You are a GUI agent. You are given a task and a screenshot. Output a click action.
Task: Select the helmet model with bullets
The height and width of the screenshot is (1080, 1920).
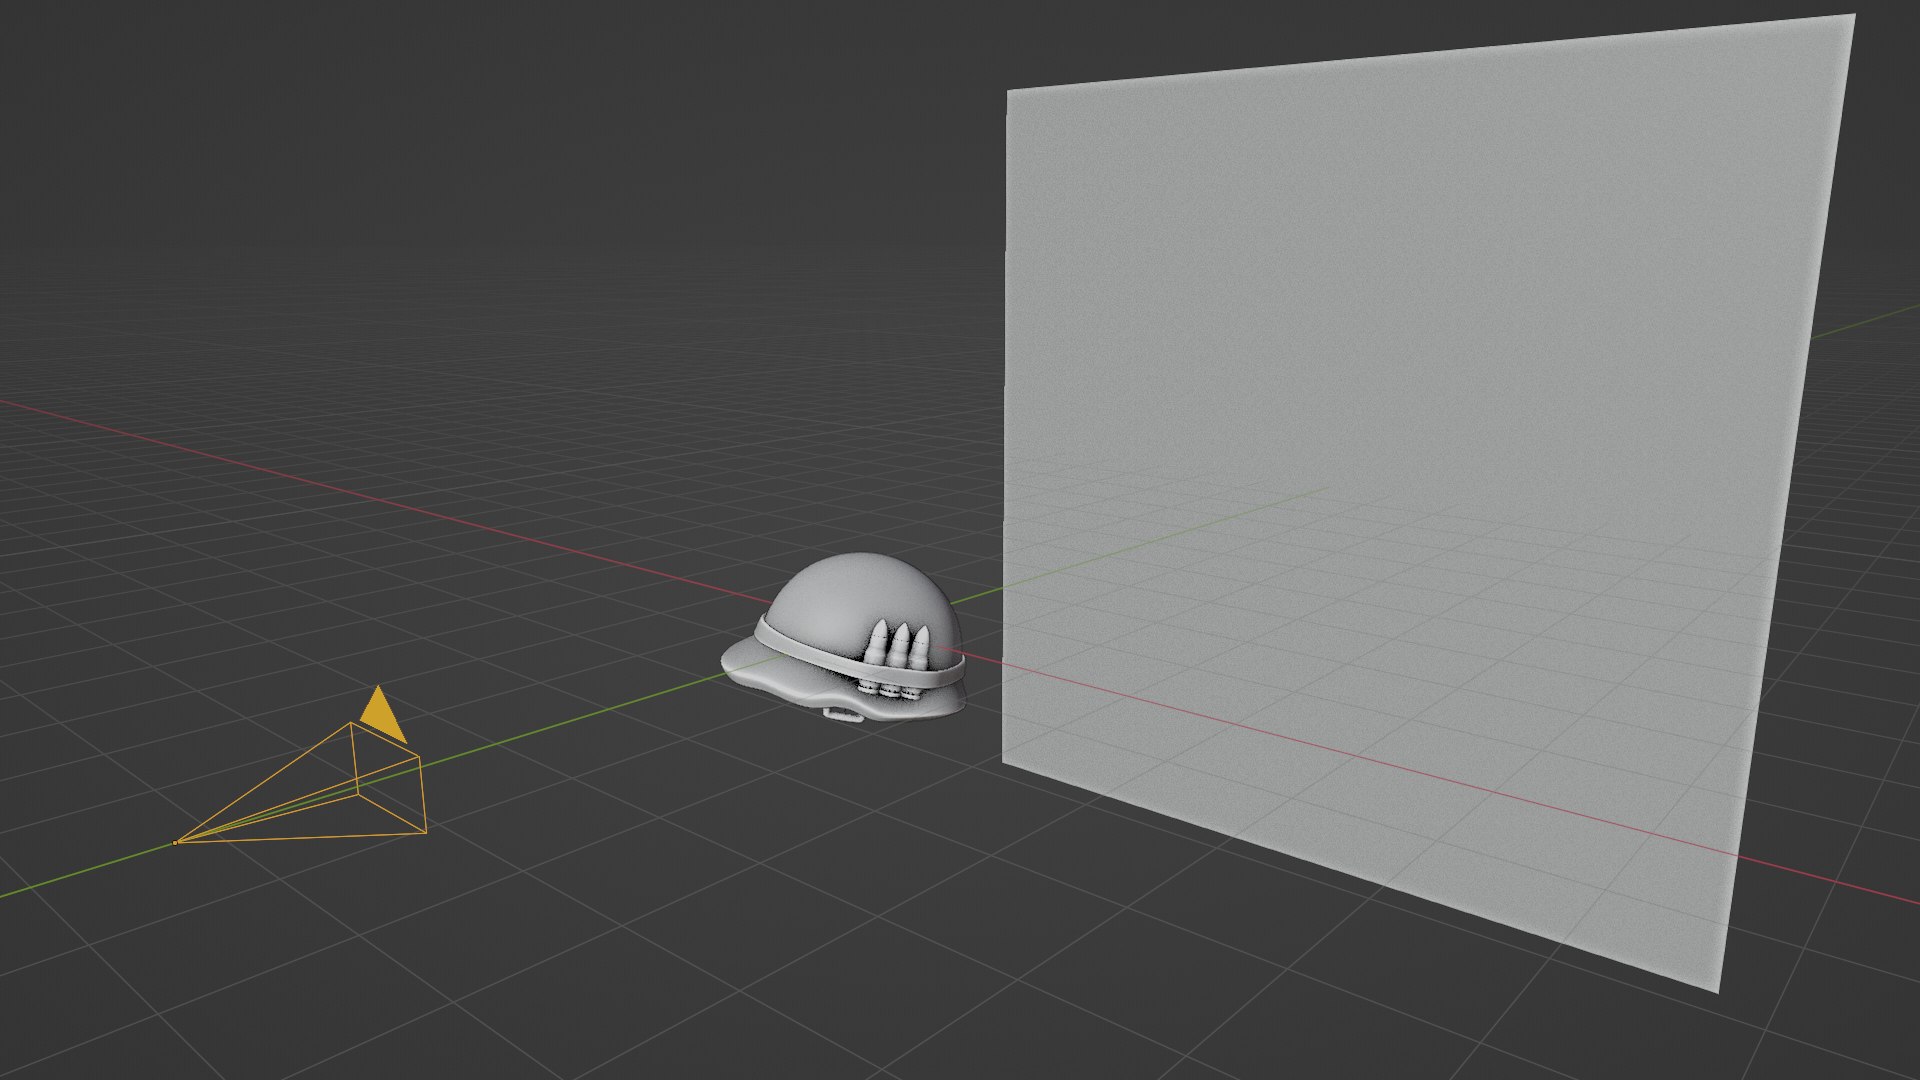[845, 638]
